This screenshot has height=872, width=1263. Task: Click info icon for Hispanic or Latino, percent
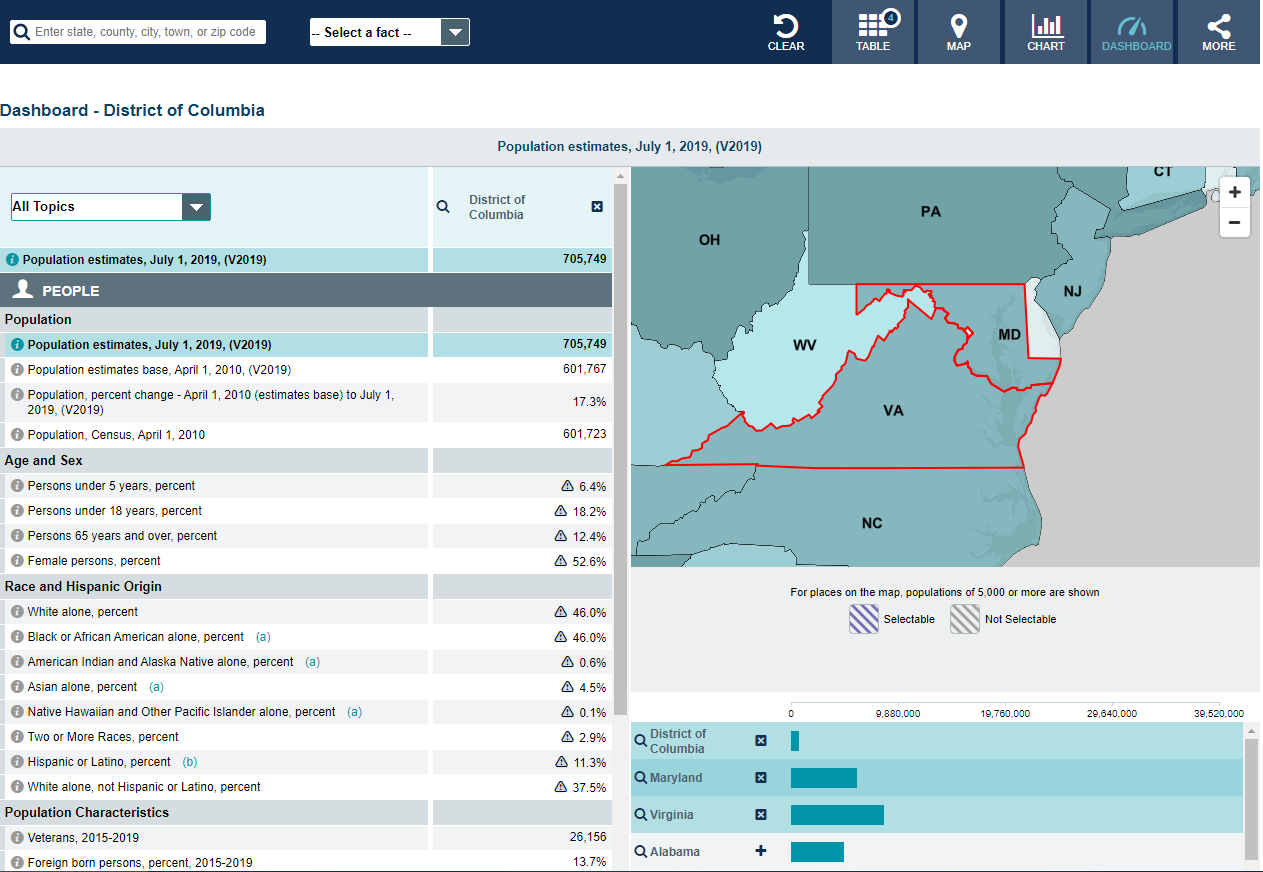17,762
